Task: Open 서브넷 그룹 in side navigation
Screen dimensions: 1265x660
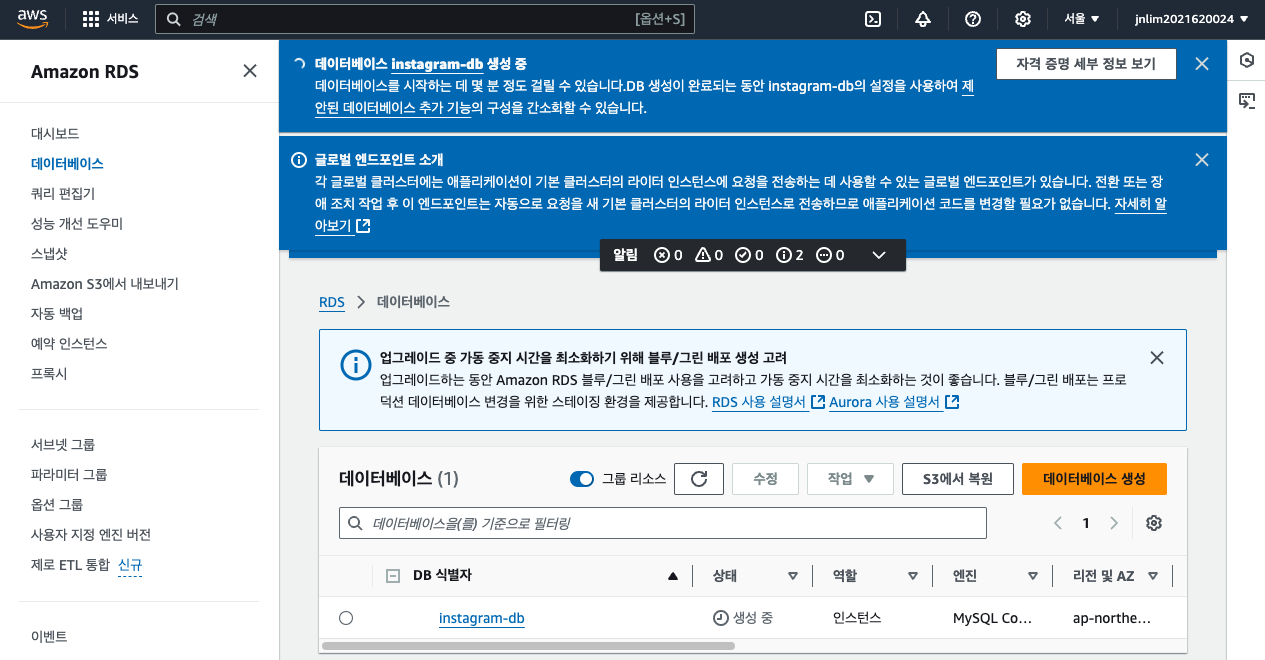Action: tap(63, 444)
